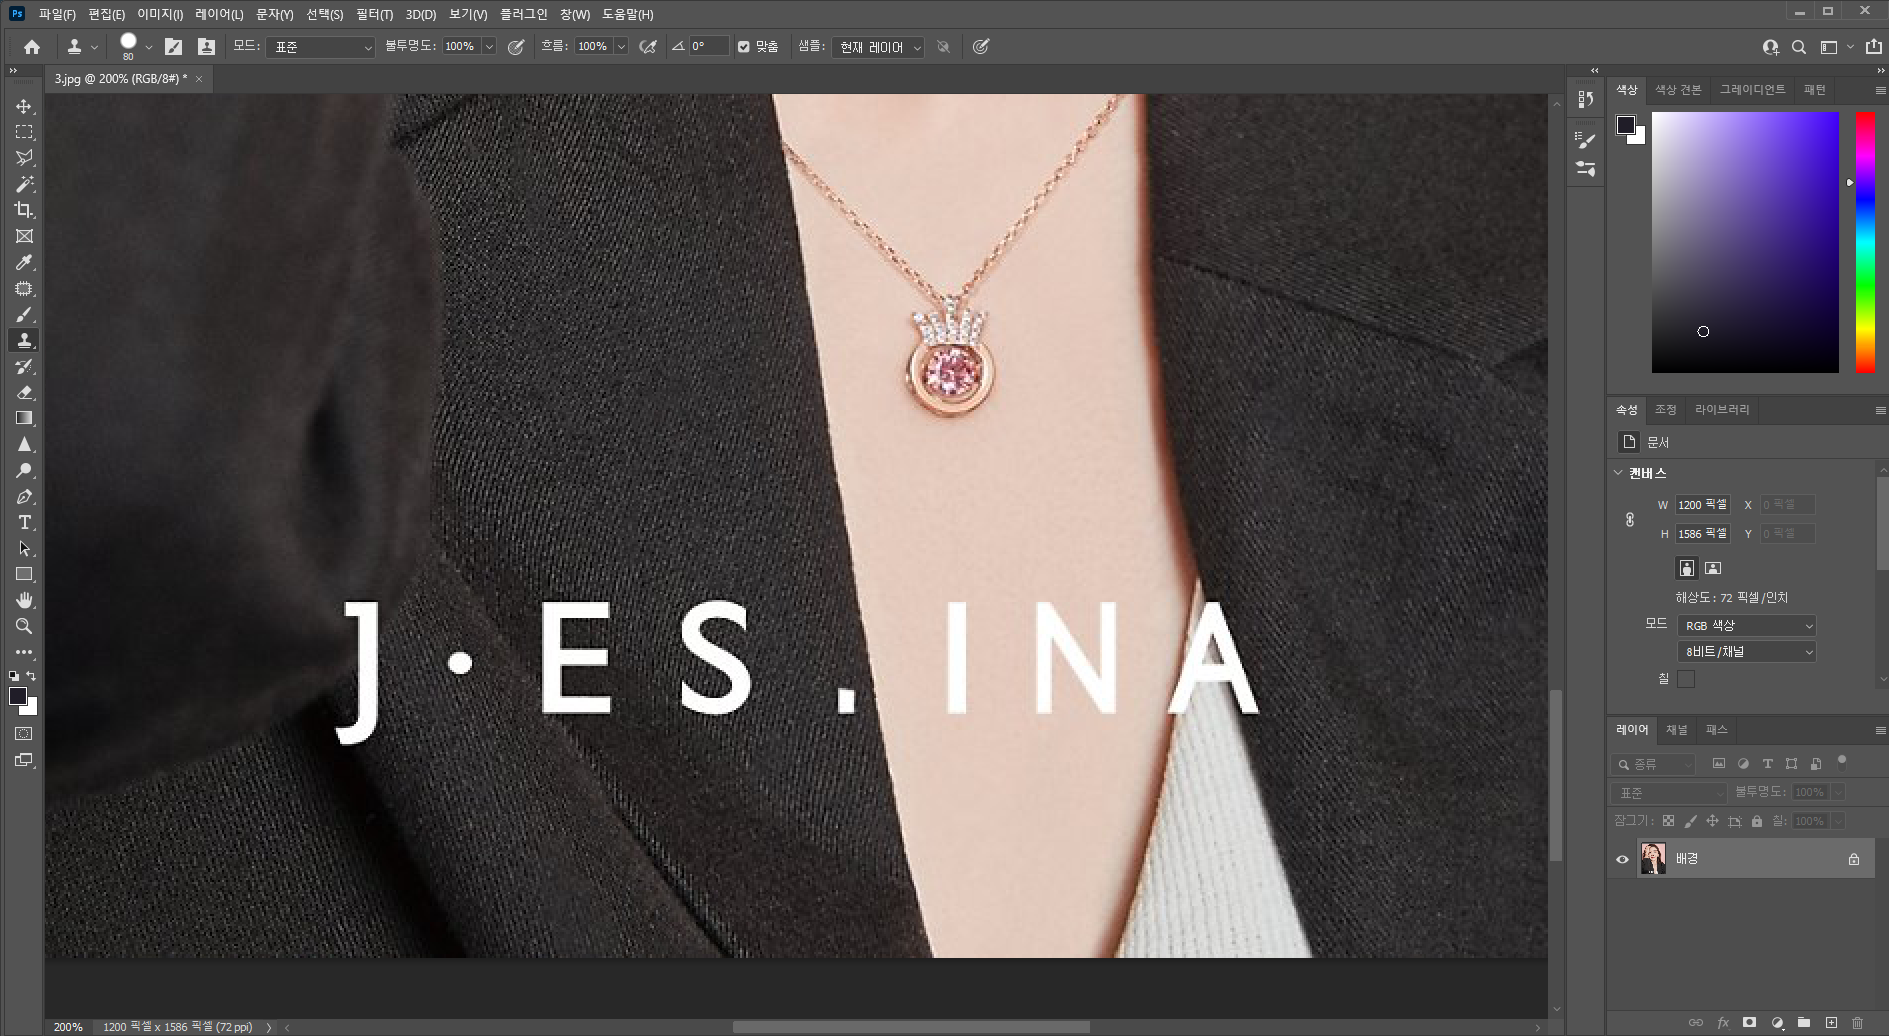Switch to the 색상 견본 tab

[x=1678, y=90]
